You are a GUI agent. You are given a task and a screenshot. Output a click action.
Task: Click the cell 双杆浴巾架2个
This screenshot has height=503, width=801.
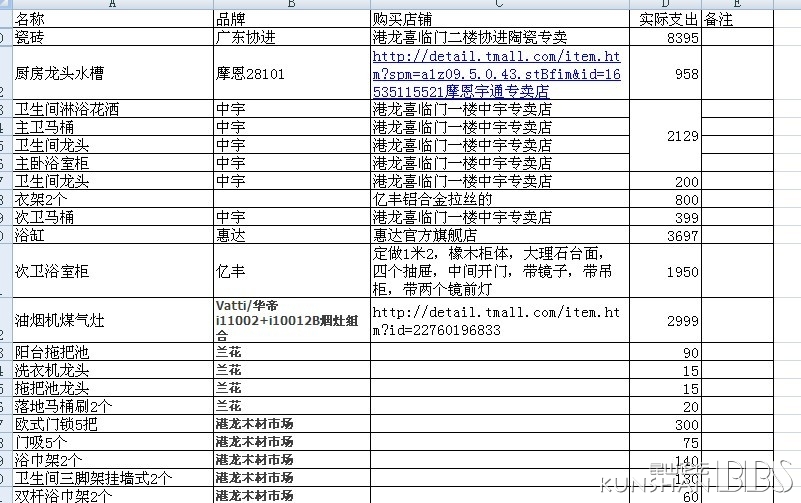[112, 495]
